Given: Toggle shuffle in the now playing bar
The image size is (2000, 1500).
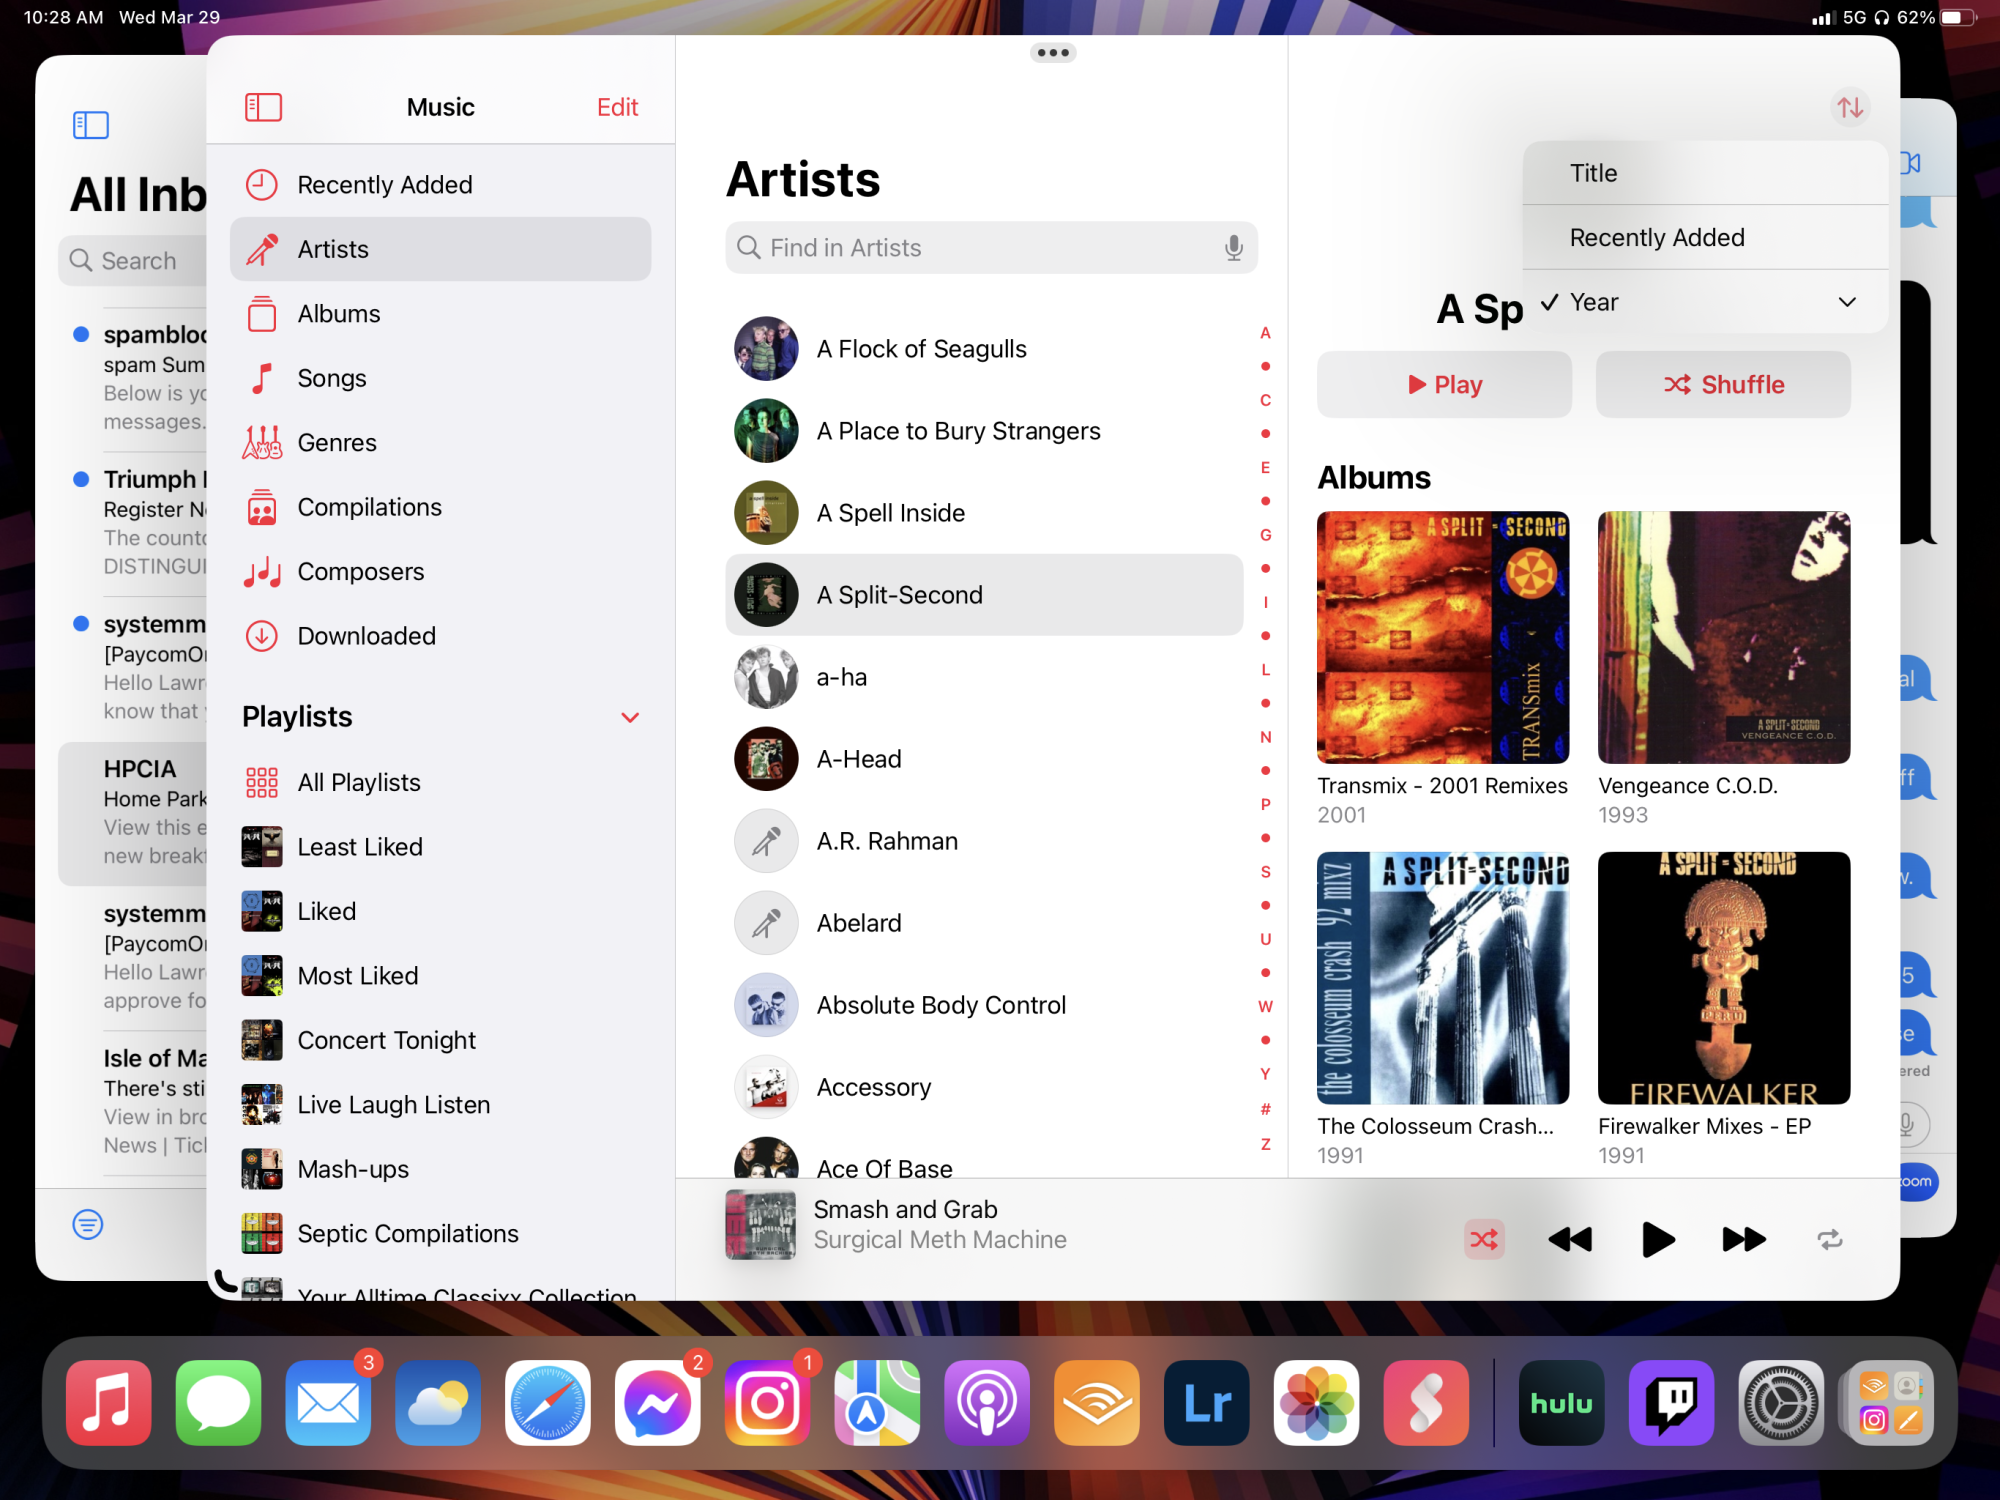Looking at the screenshot, I should [1484, 1240].
